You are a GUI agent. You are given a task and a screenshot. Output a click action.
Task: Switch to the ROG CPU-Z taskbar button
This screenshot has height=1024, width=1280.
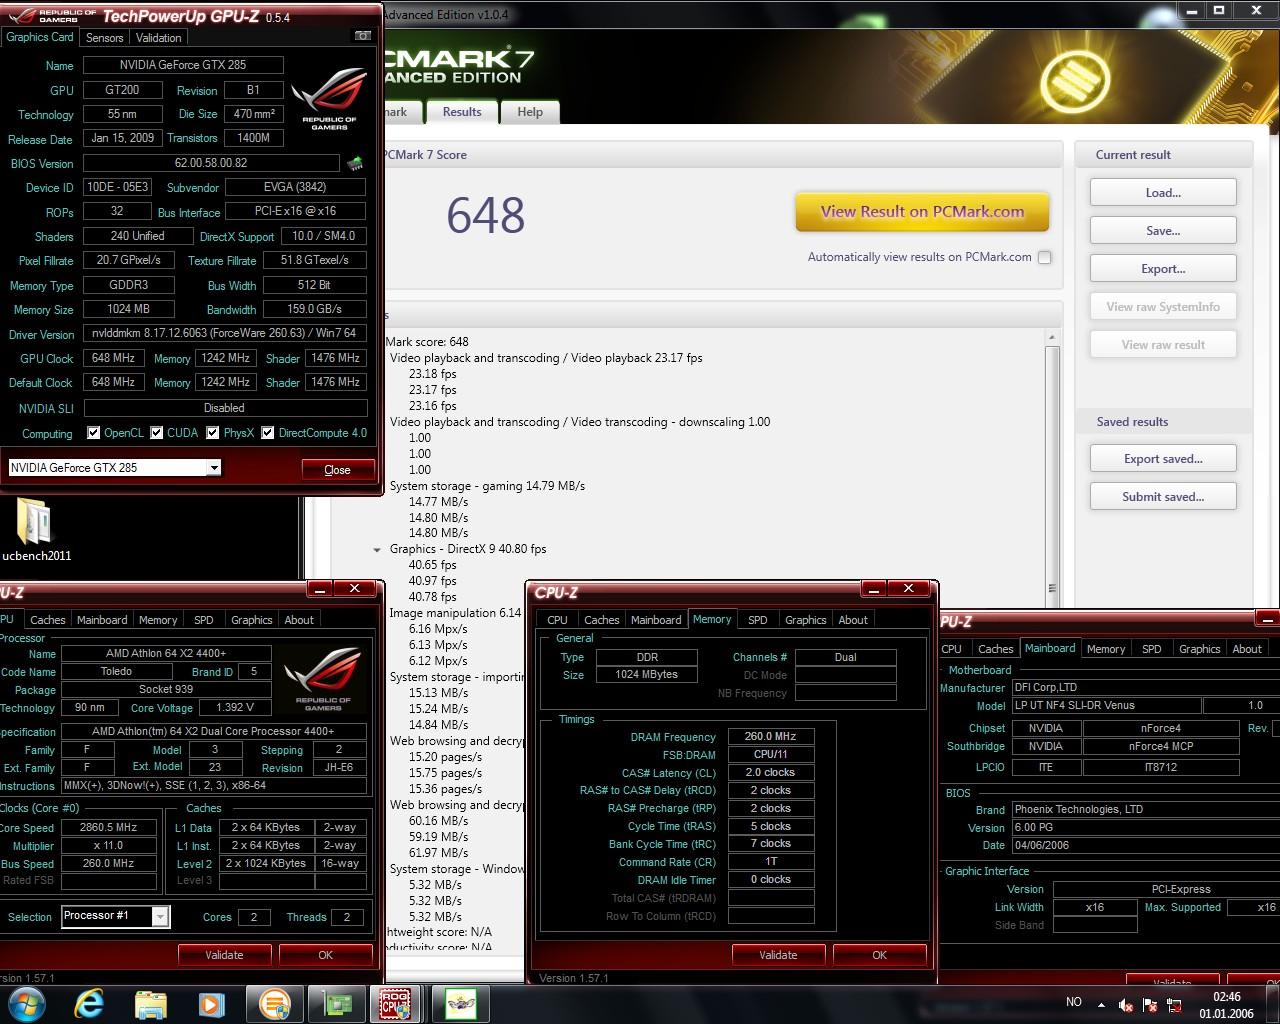pyautogui.click(x=396, y=1003)
